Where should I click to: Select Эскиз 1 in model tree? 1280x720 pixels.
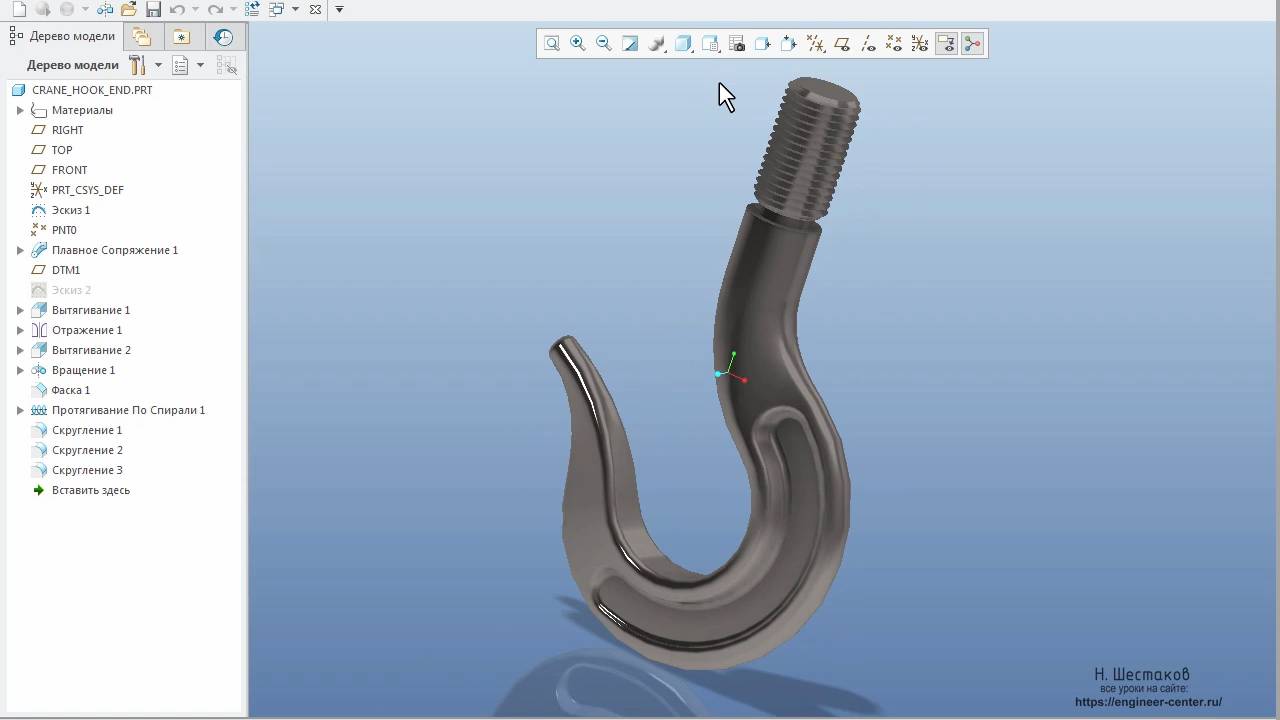click(x=71, y=210)
